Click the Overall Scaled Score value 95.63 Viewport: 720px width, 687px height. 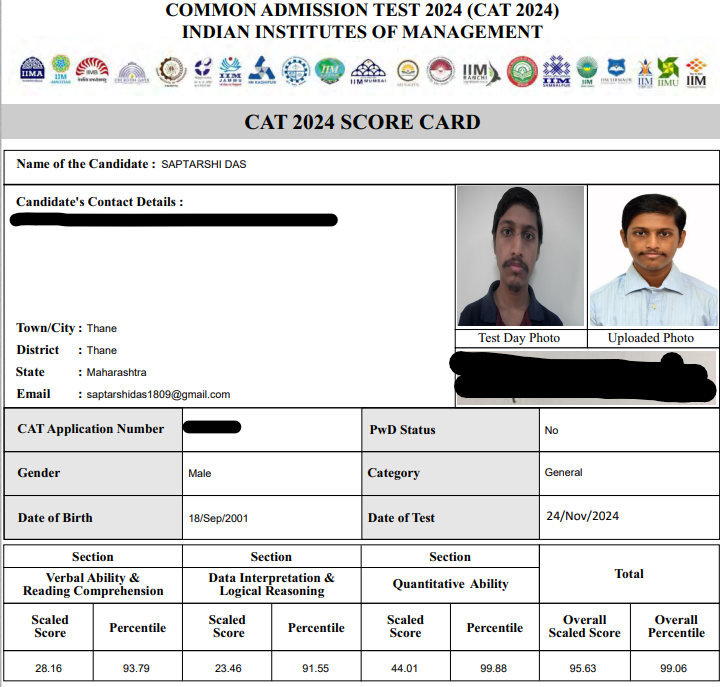coord(585,668)
